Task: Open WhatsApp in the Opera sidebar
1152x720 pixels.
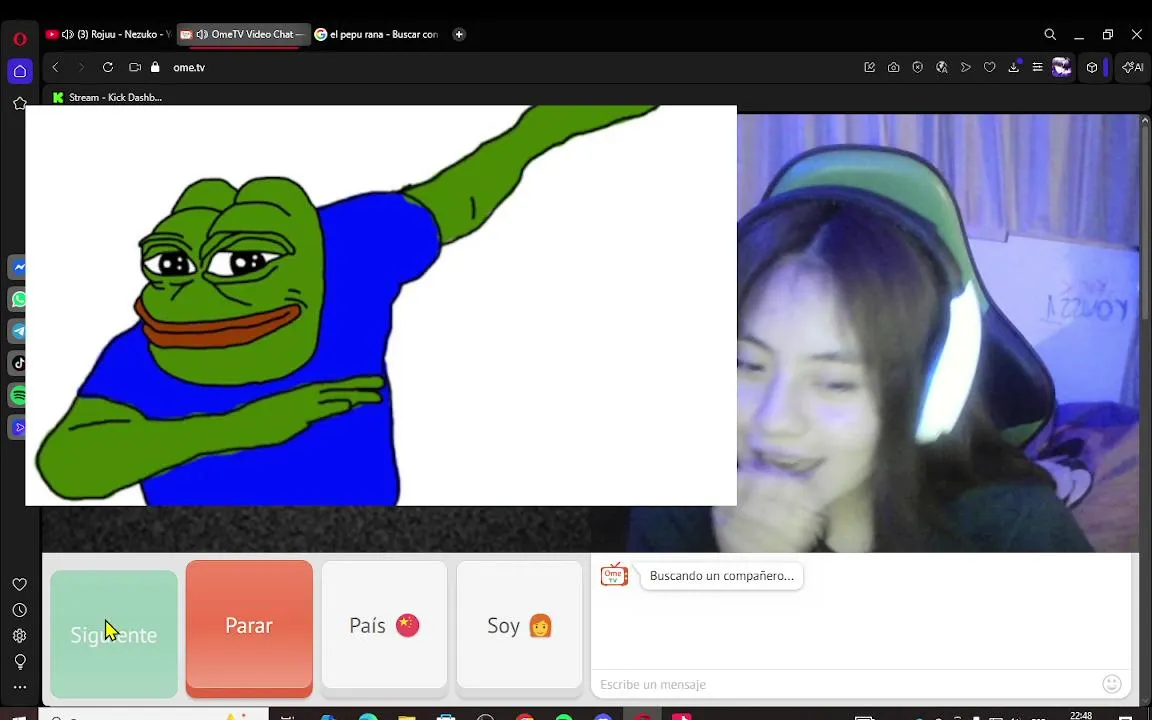Action: click(19, 299)
